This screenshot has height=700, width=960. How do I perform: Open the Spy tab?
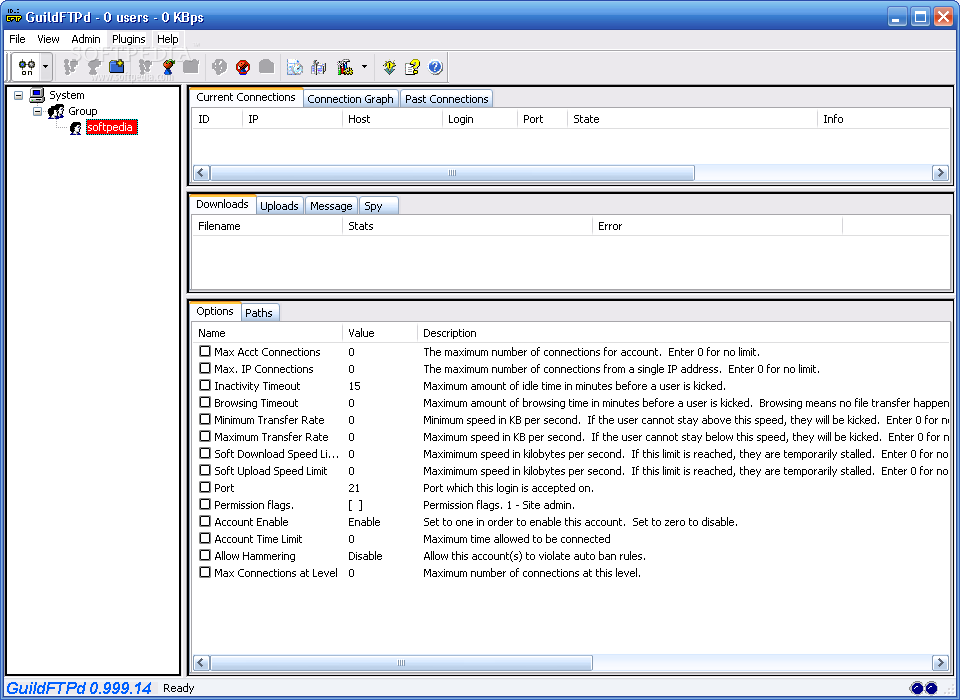point(378,206)
